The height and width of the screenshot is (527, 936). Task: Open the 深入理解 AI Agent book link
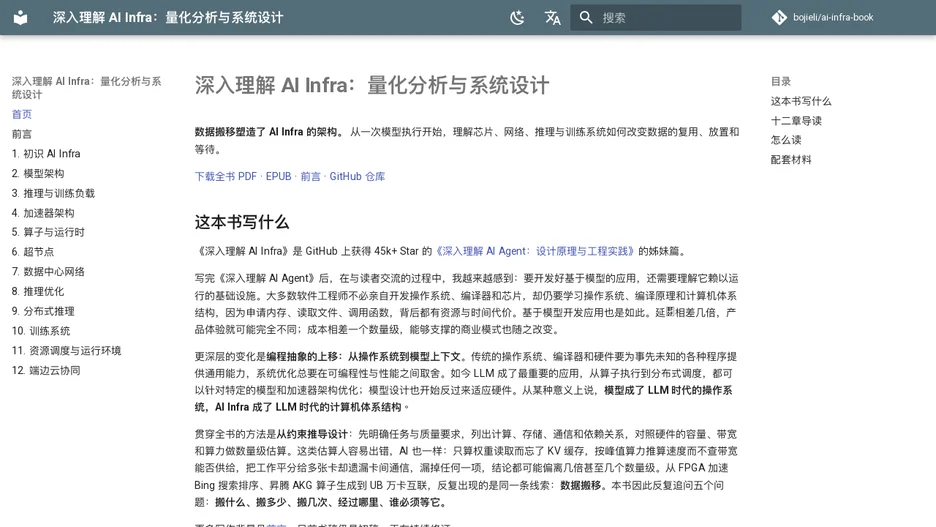pos(534,251)
